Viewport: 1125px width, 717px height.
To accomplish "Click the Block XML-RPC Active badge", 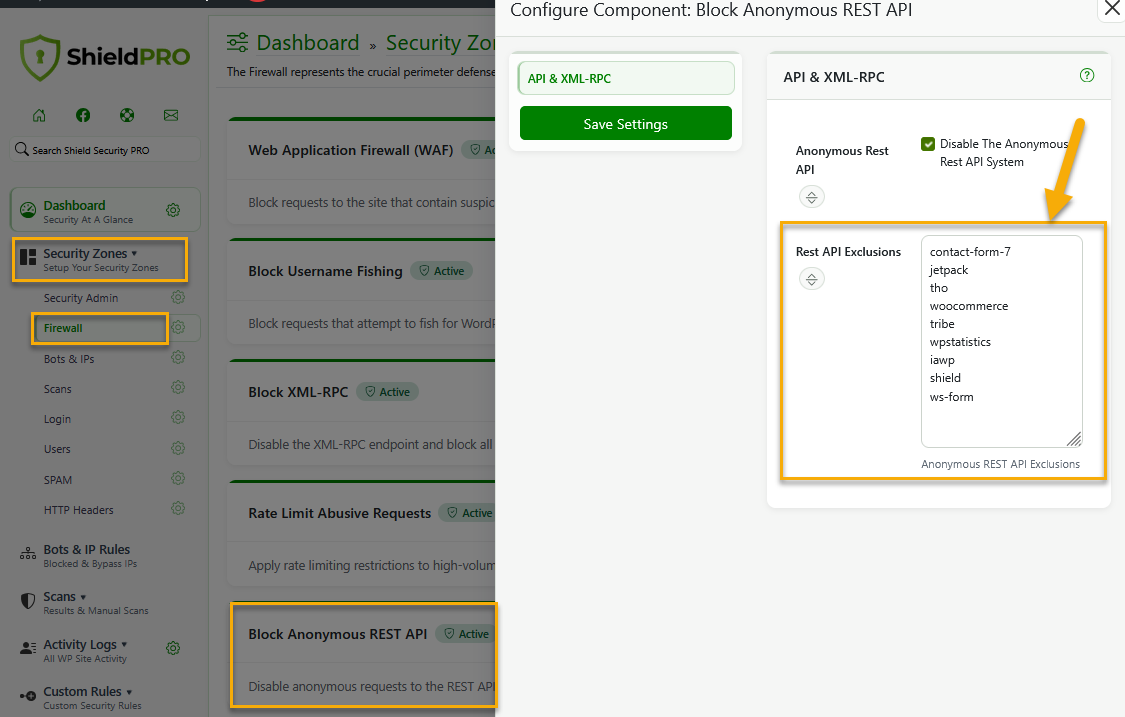I will click(387, 392).
